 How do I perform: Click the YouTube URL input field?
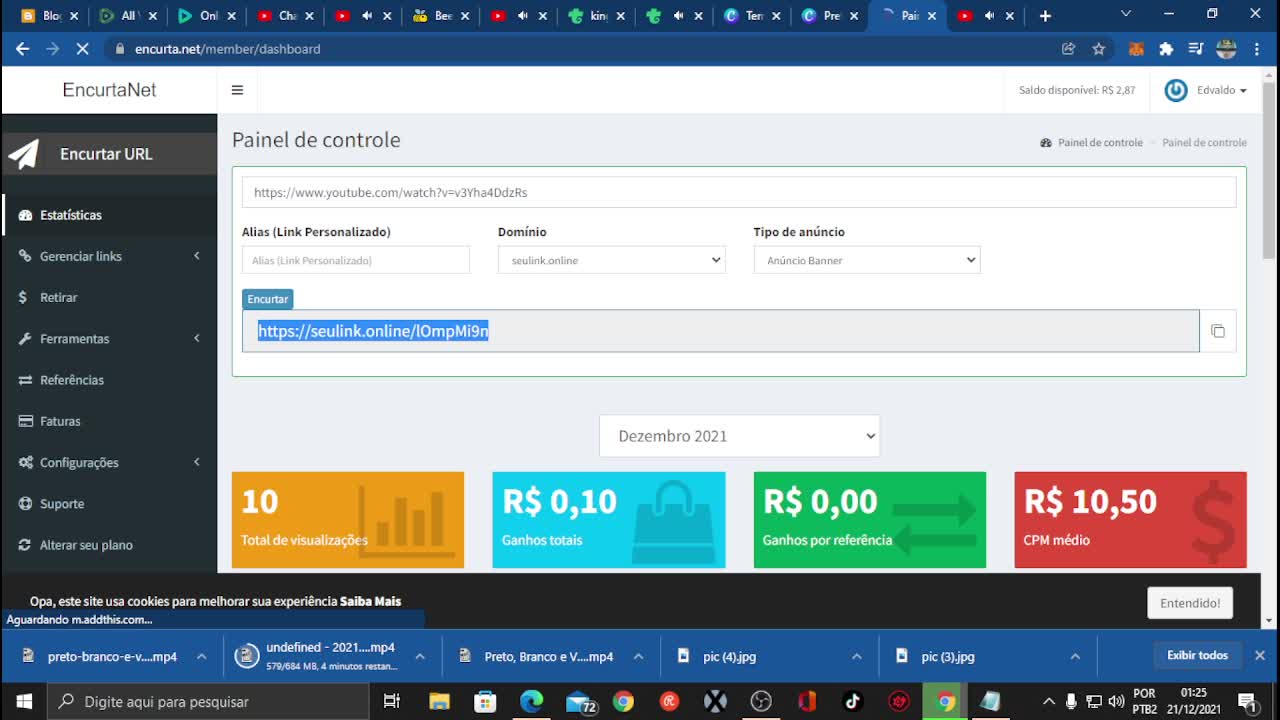pos(739,192)
